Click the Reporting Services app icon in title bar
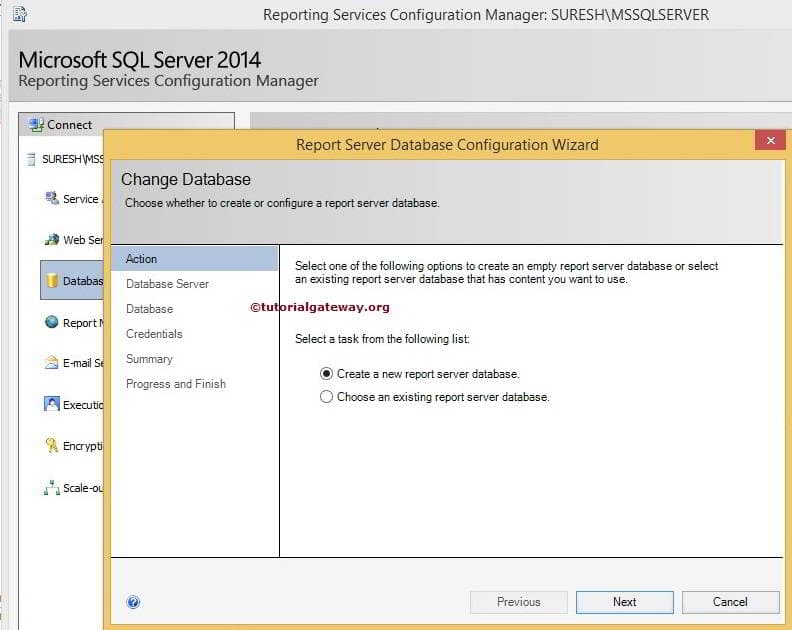Viewport: 792px width, 630px height. click(20, 14)
